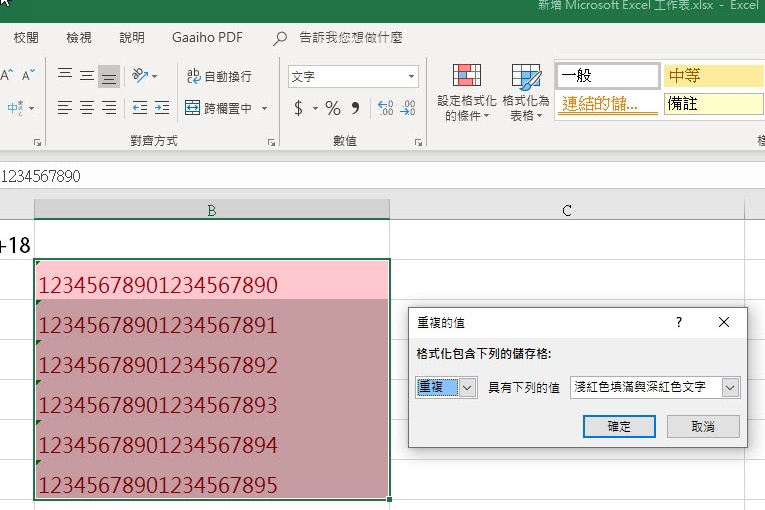The width and height of the screenshot is (765, 510).
Task: Expand the currency format arrow
Action: 315,108
